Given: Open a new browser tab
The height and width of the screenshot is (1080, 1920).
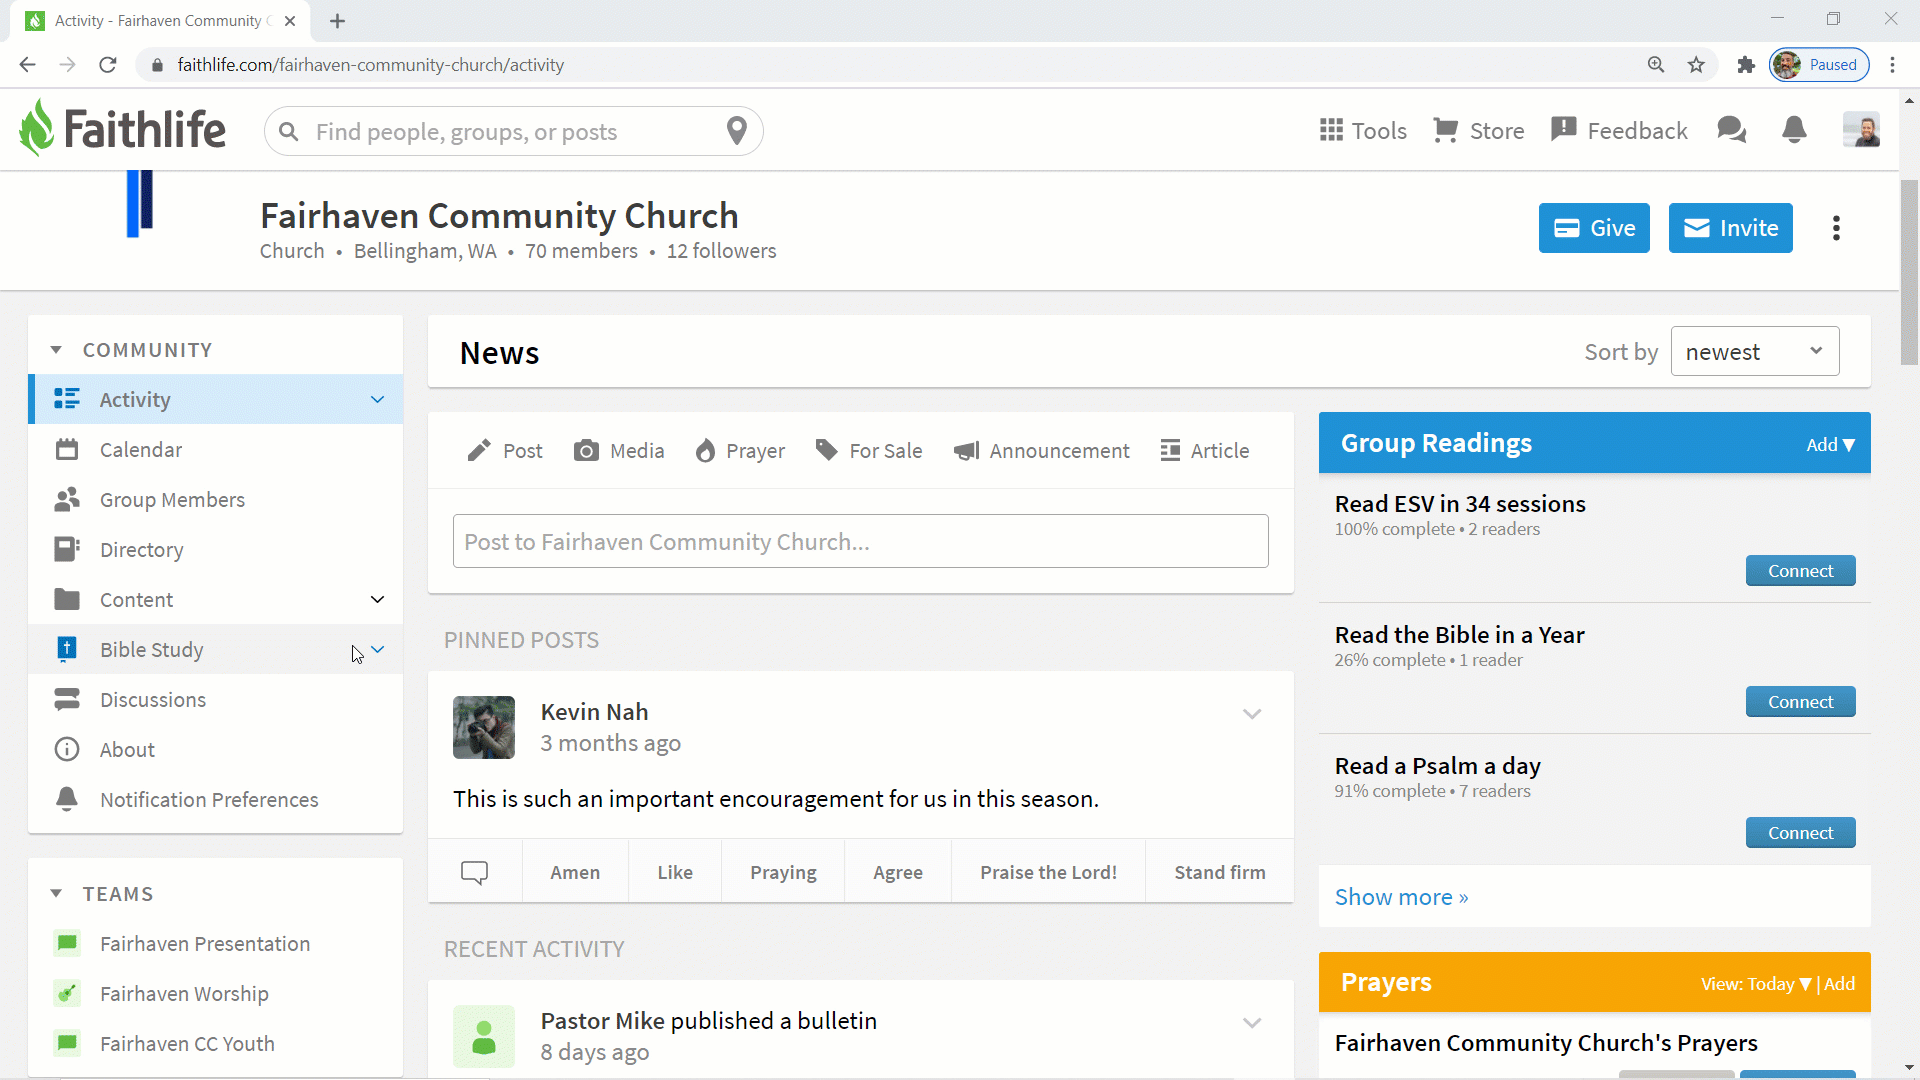Looking at the screenshot, I should point(337,21).
